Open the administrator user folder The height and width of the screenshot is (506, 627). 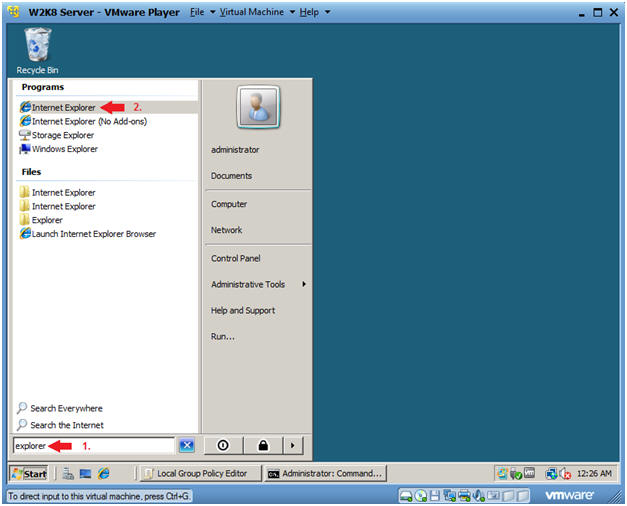pos(235,150)
